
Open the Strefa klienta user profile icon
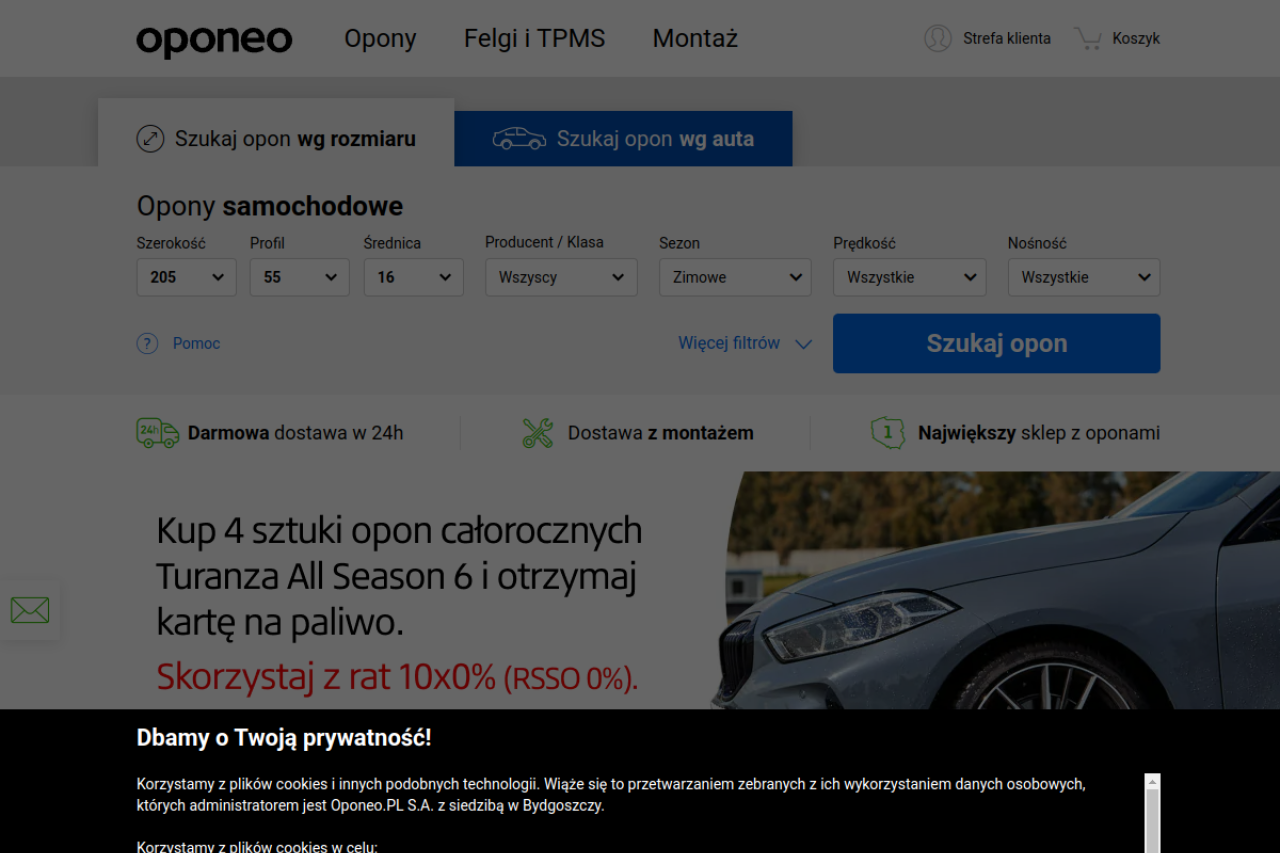(x=938, y=38)
